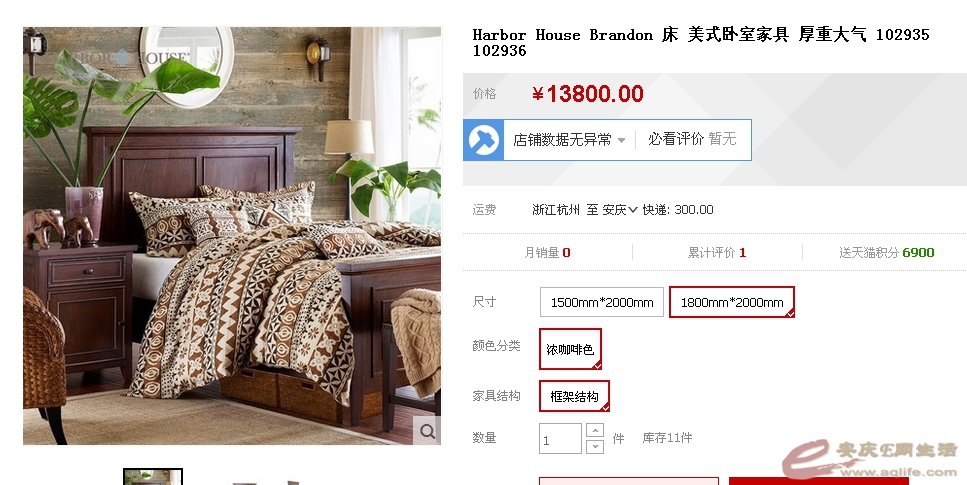This screenshot has height=485, width=967.
Task: Click the quantity input field
Action: click(x=560, y=439)
